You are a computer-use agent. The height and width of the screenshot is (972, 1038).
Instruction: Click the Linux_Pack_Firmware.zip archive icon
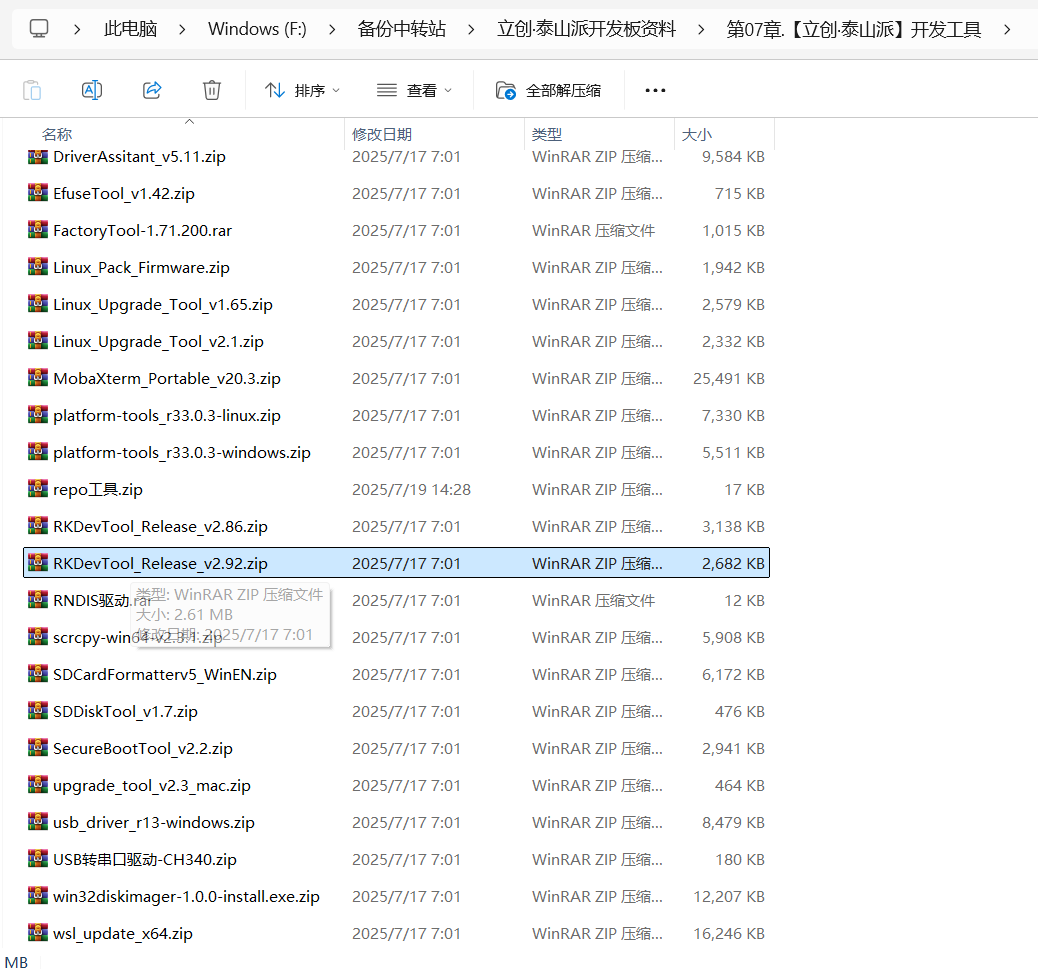click(38, 267)
